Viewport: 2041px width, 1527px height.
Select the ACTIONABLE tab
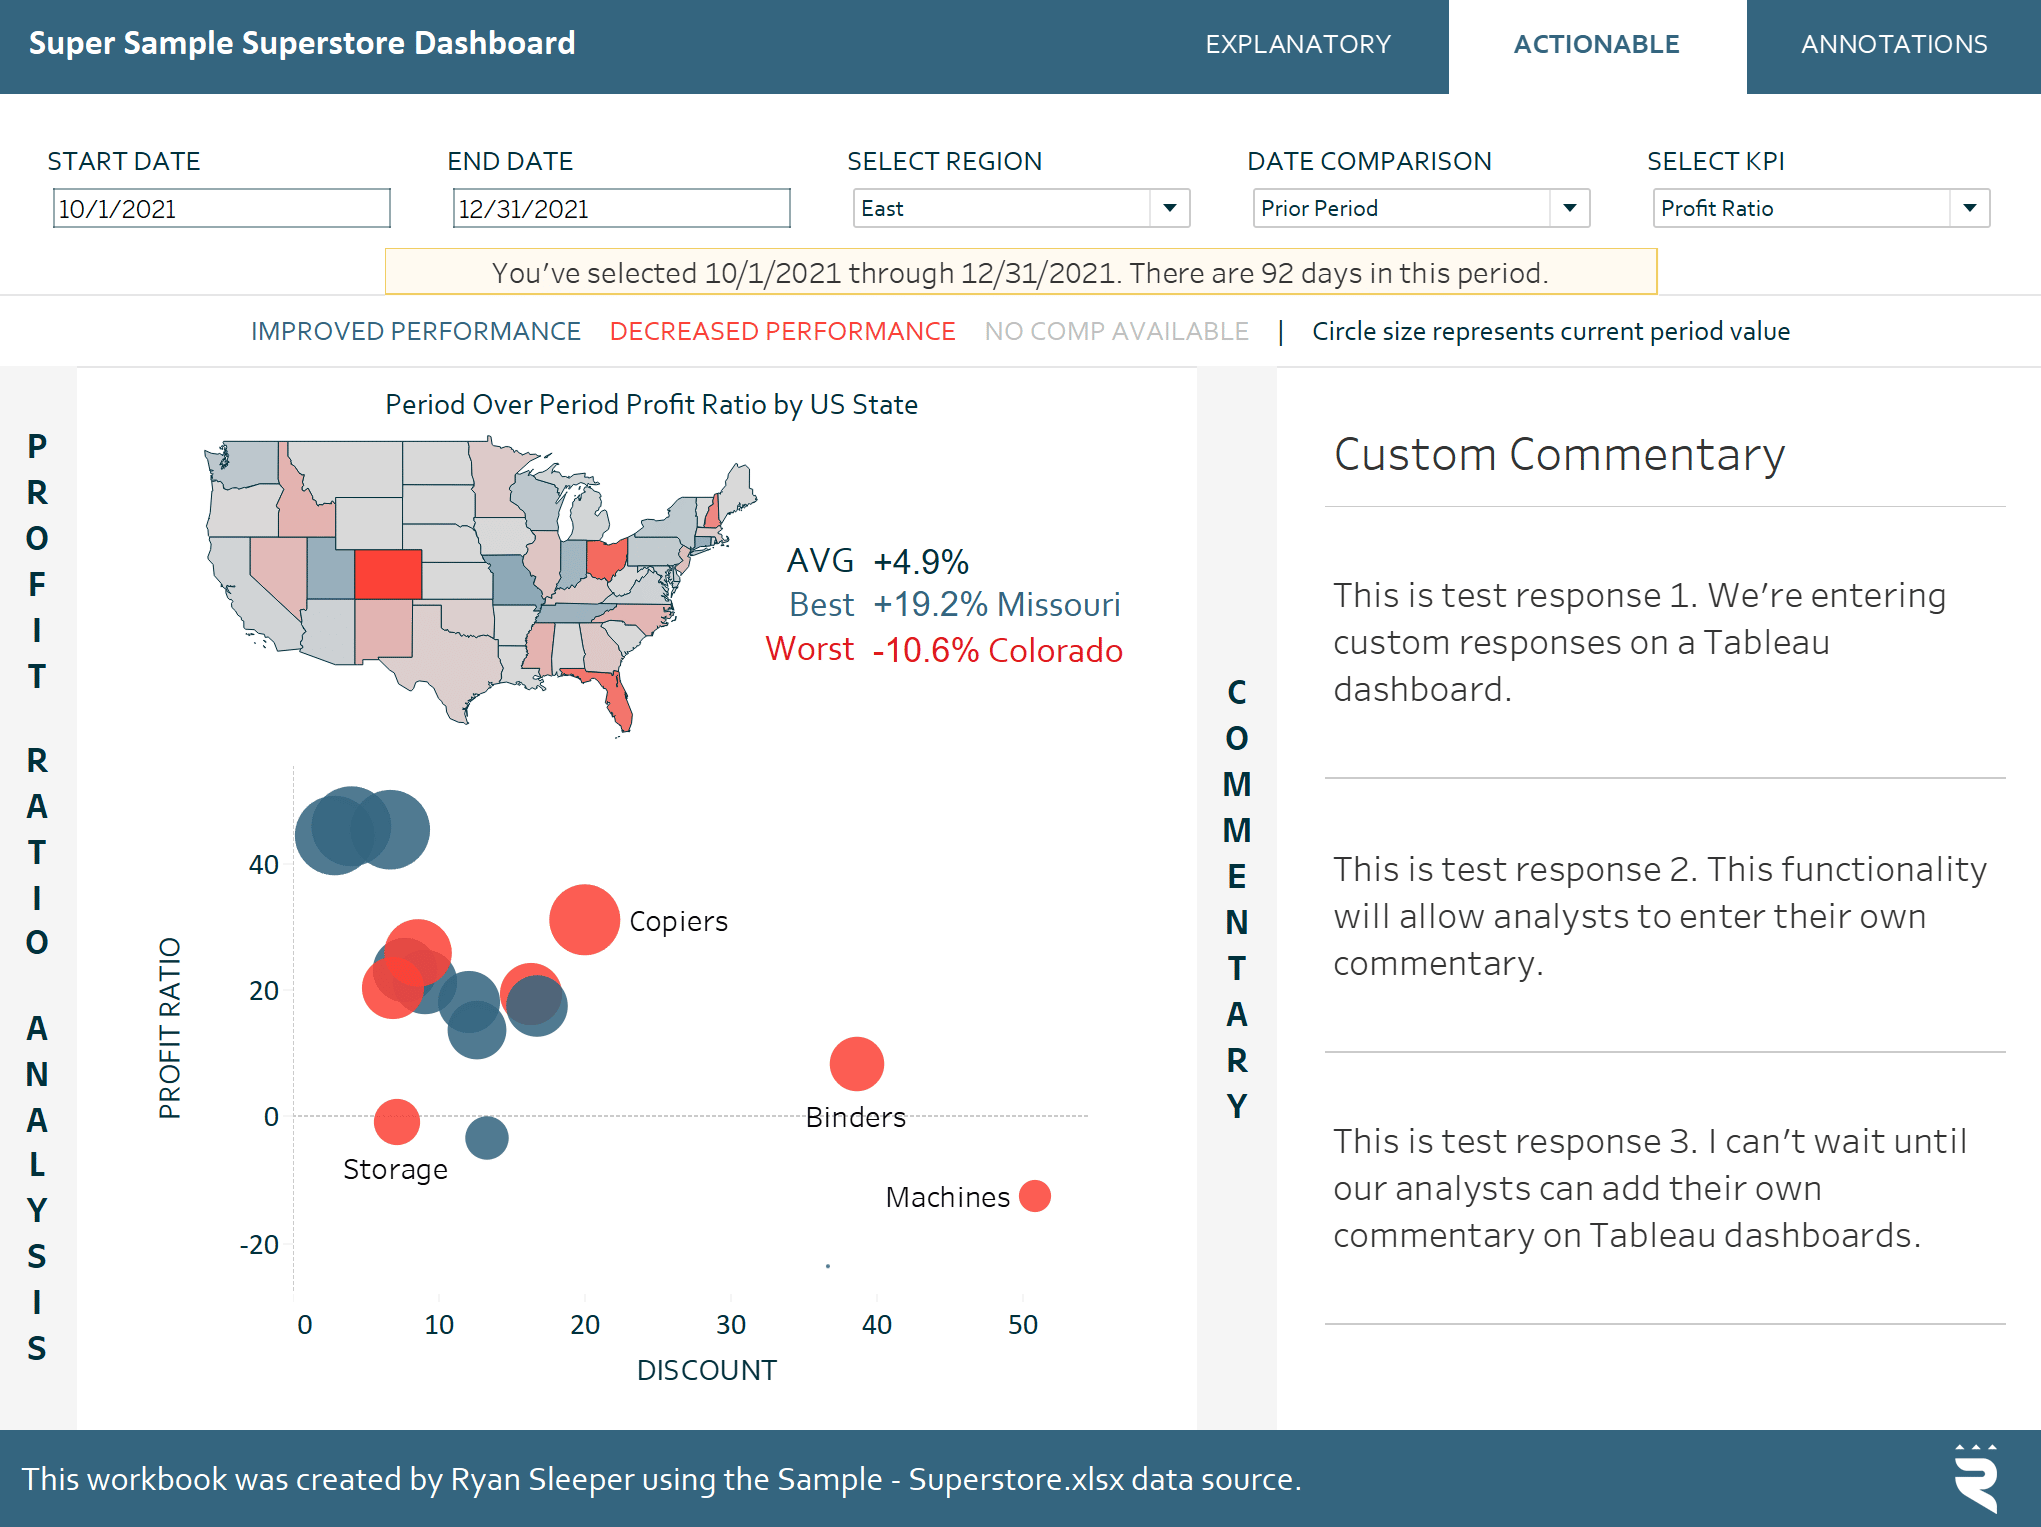[1596, 45]
